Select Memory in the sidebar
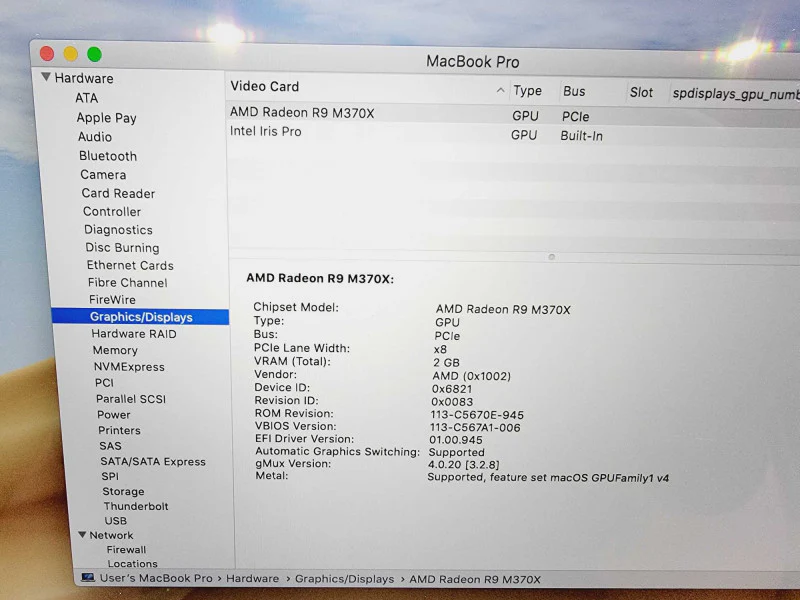The width and height of the screenshot is (800, 600). 115,350
